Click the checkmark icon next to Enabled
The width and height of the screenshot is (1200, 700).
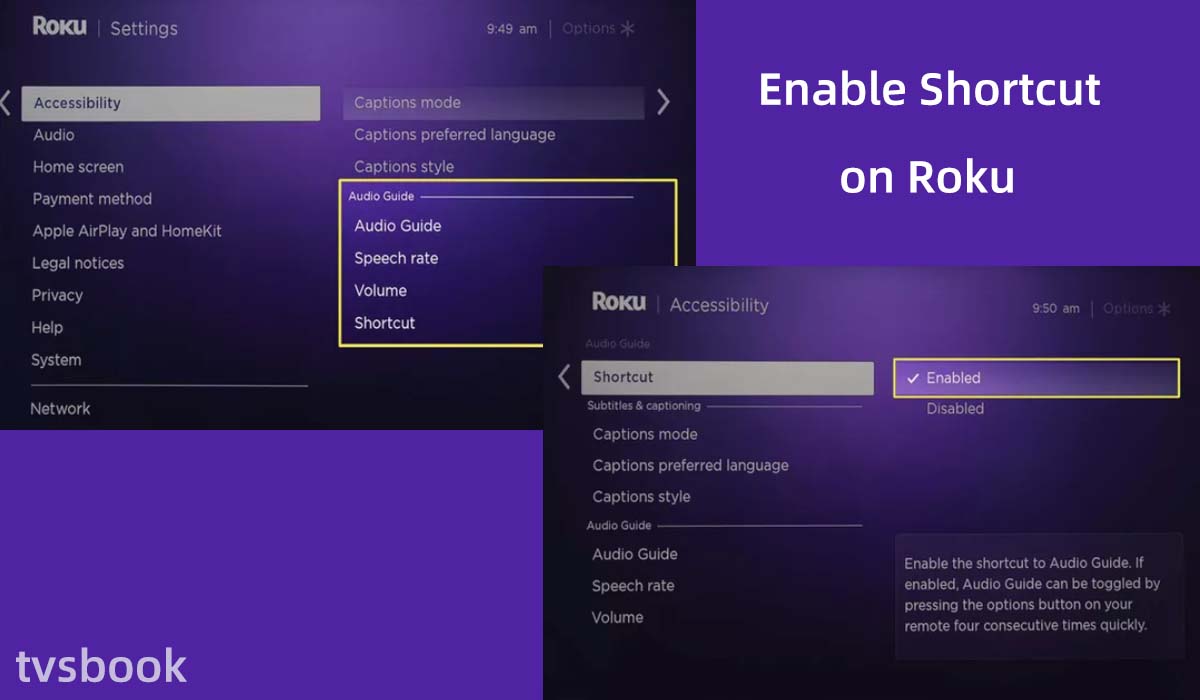pyautogui.click(x=912, y=378)
